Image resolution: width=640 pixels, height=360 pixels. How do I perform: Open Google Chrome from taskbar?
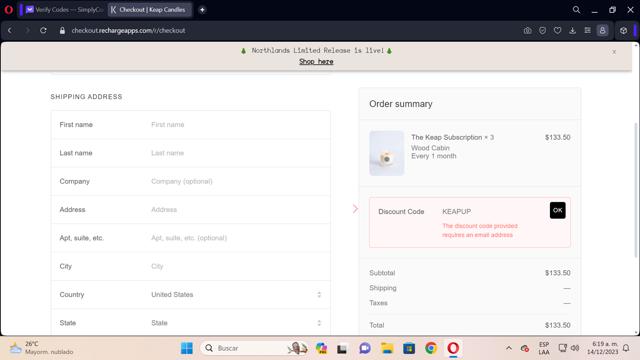pyautogui.click(x=431, y=348)
